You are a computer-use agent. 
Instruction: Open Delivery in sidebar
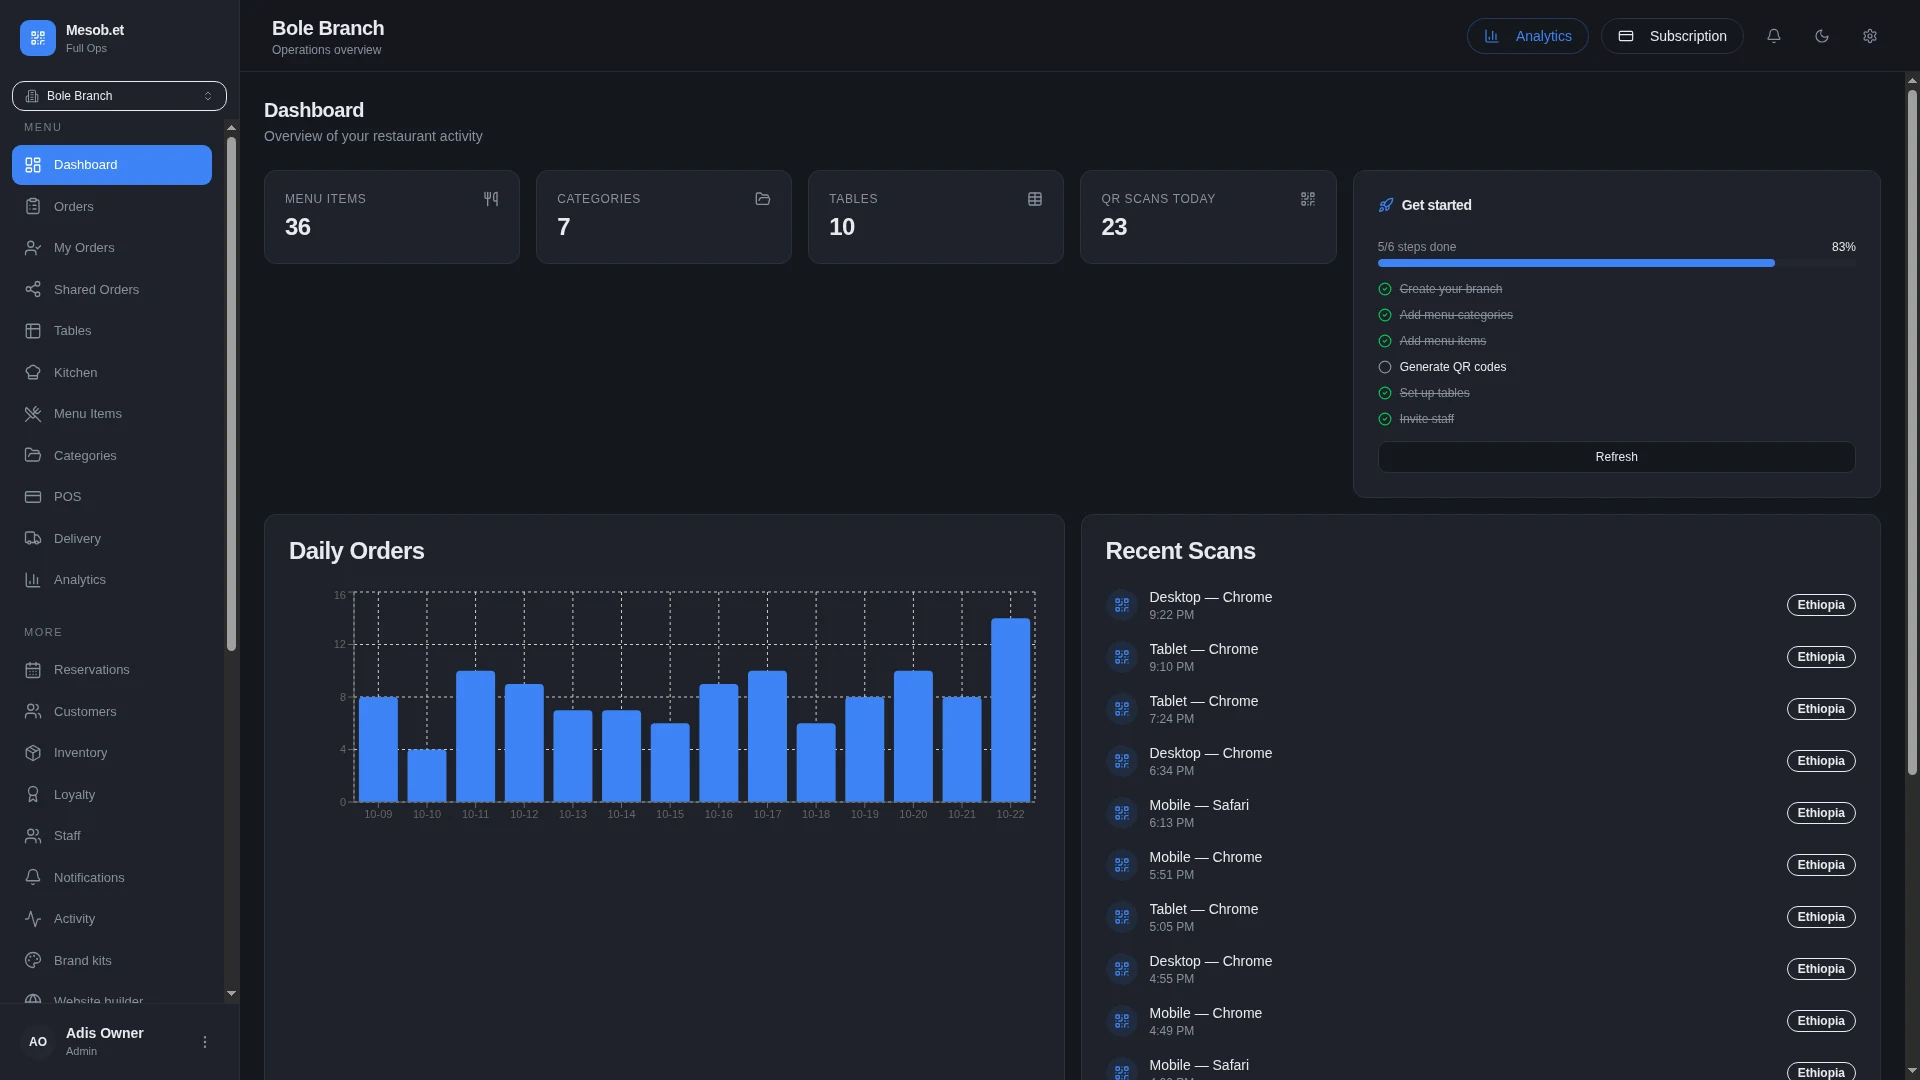pyautogui.click(x=112, y=538)
